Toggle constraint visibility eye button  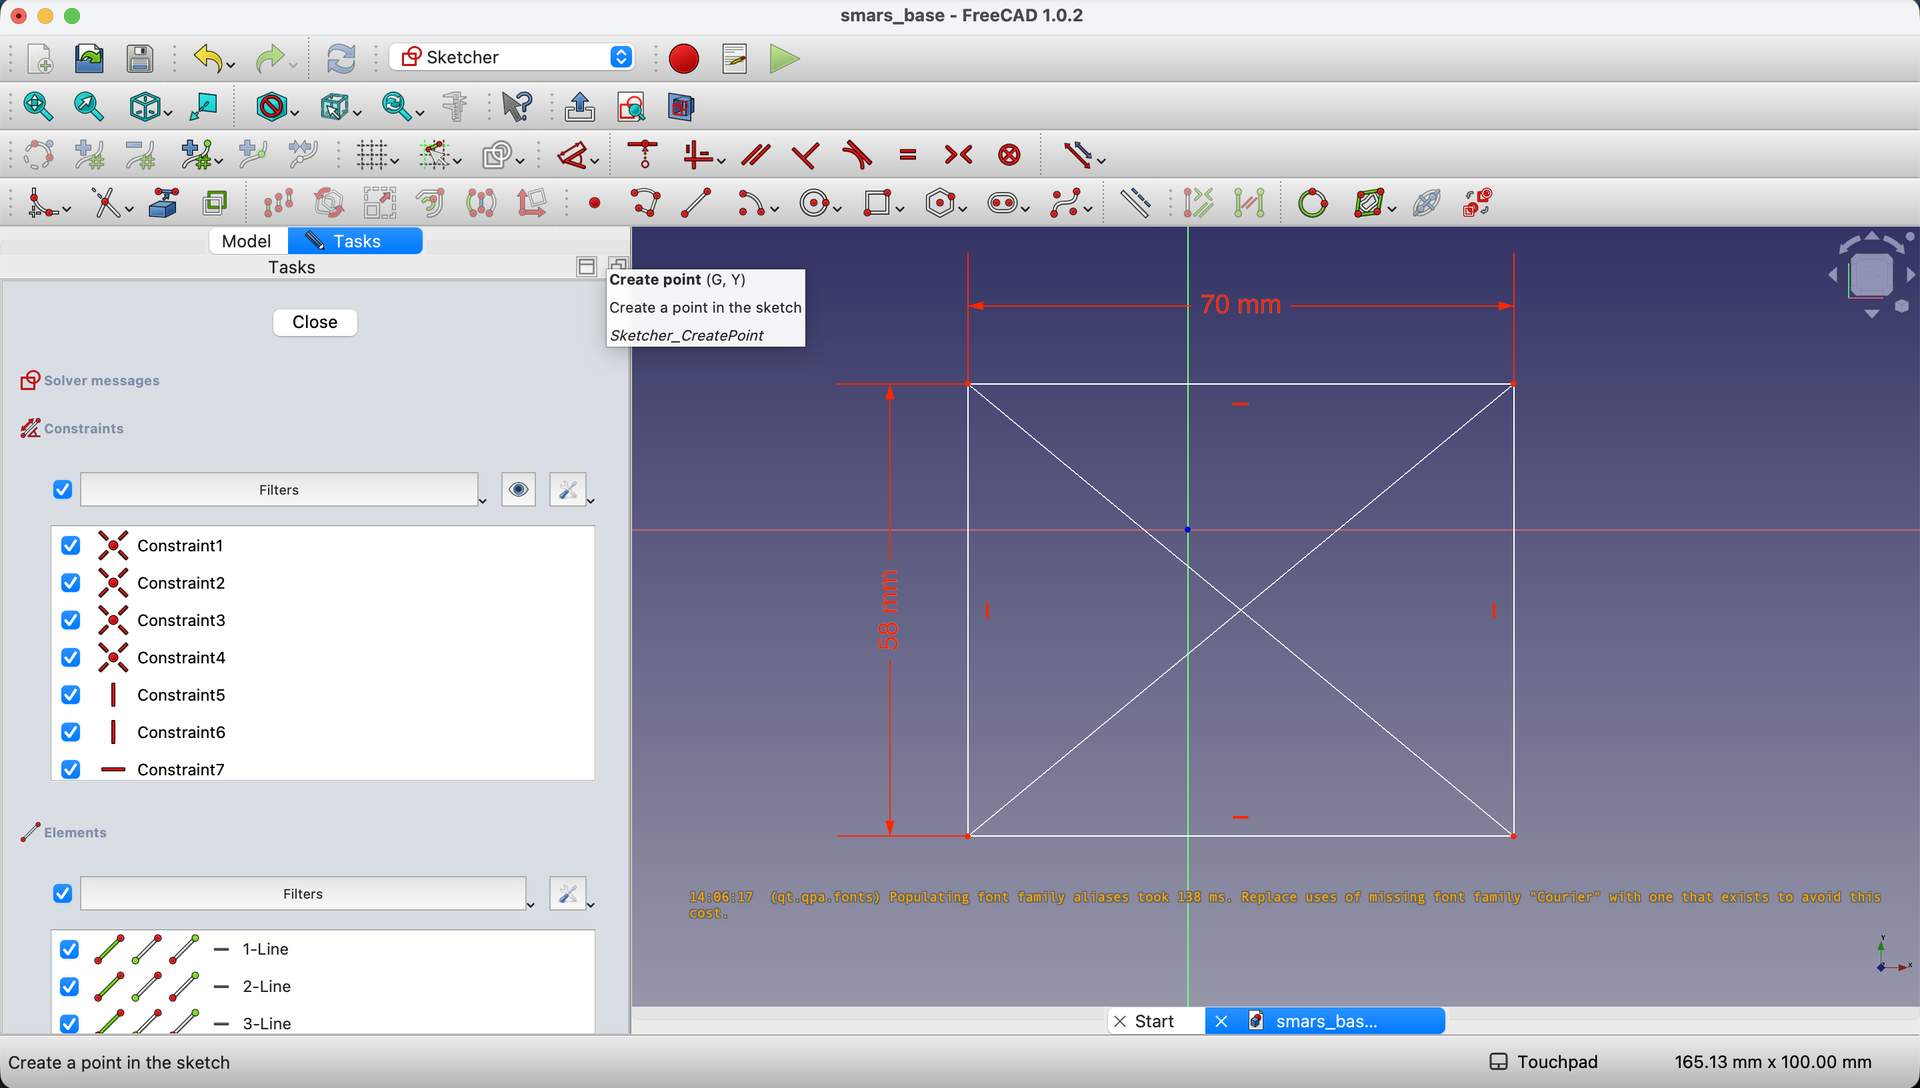tap(518, 490)
